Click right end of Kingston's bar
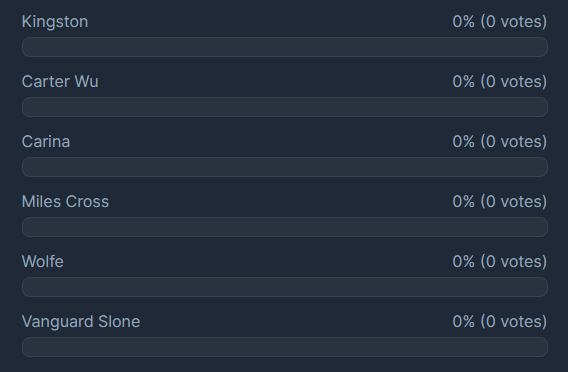 (542, 47)
